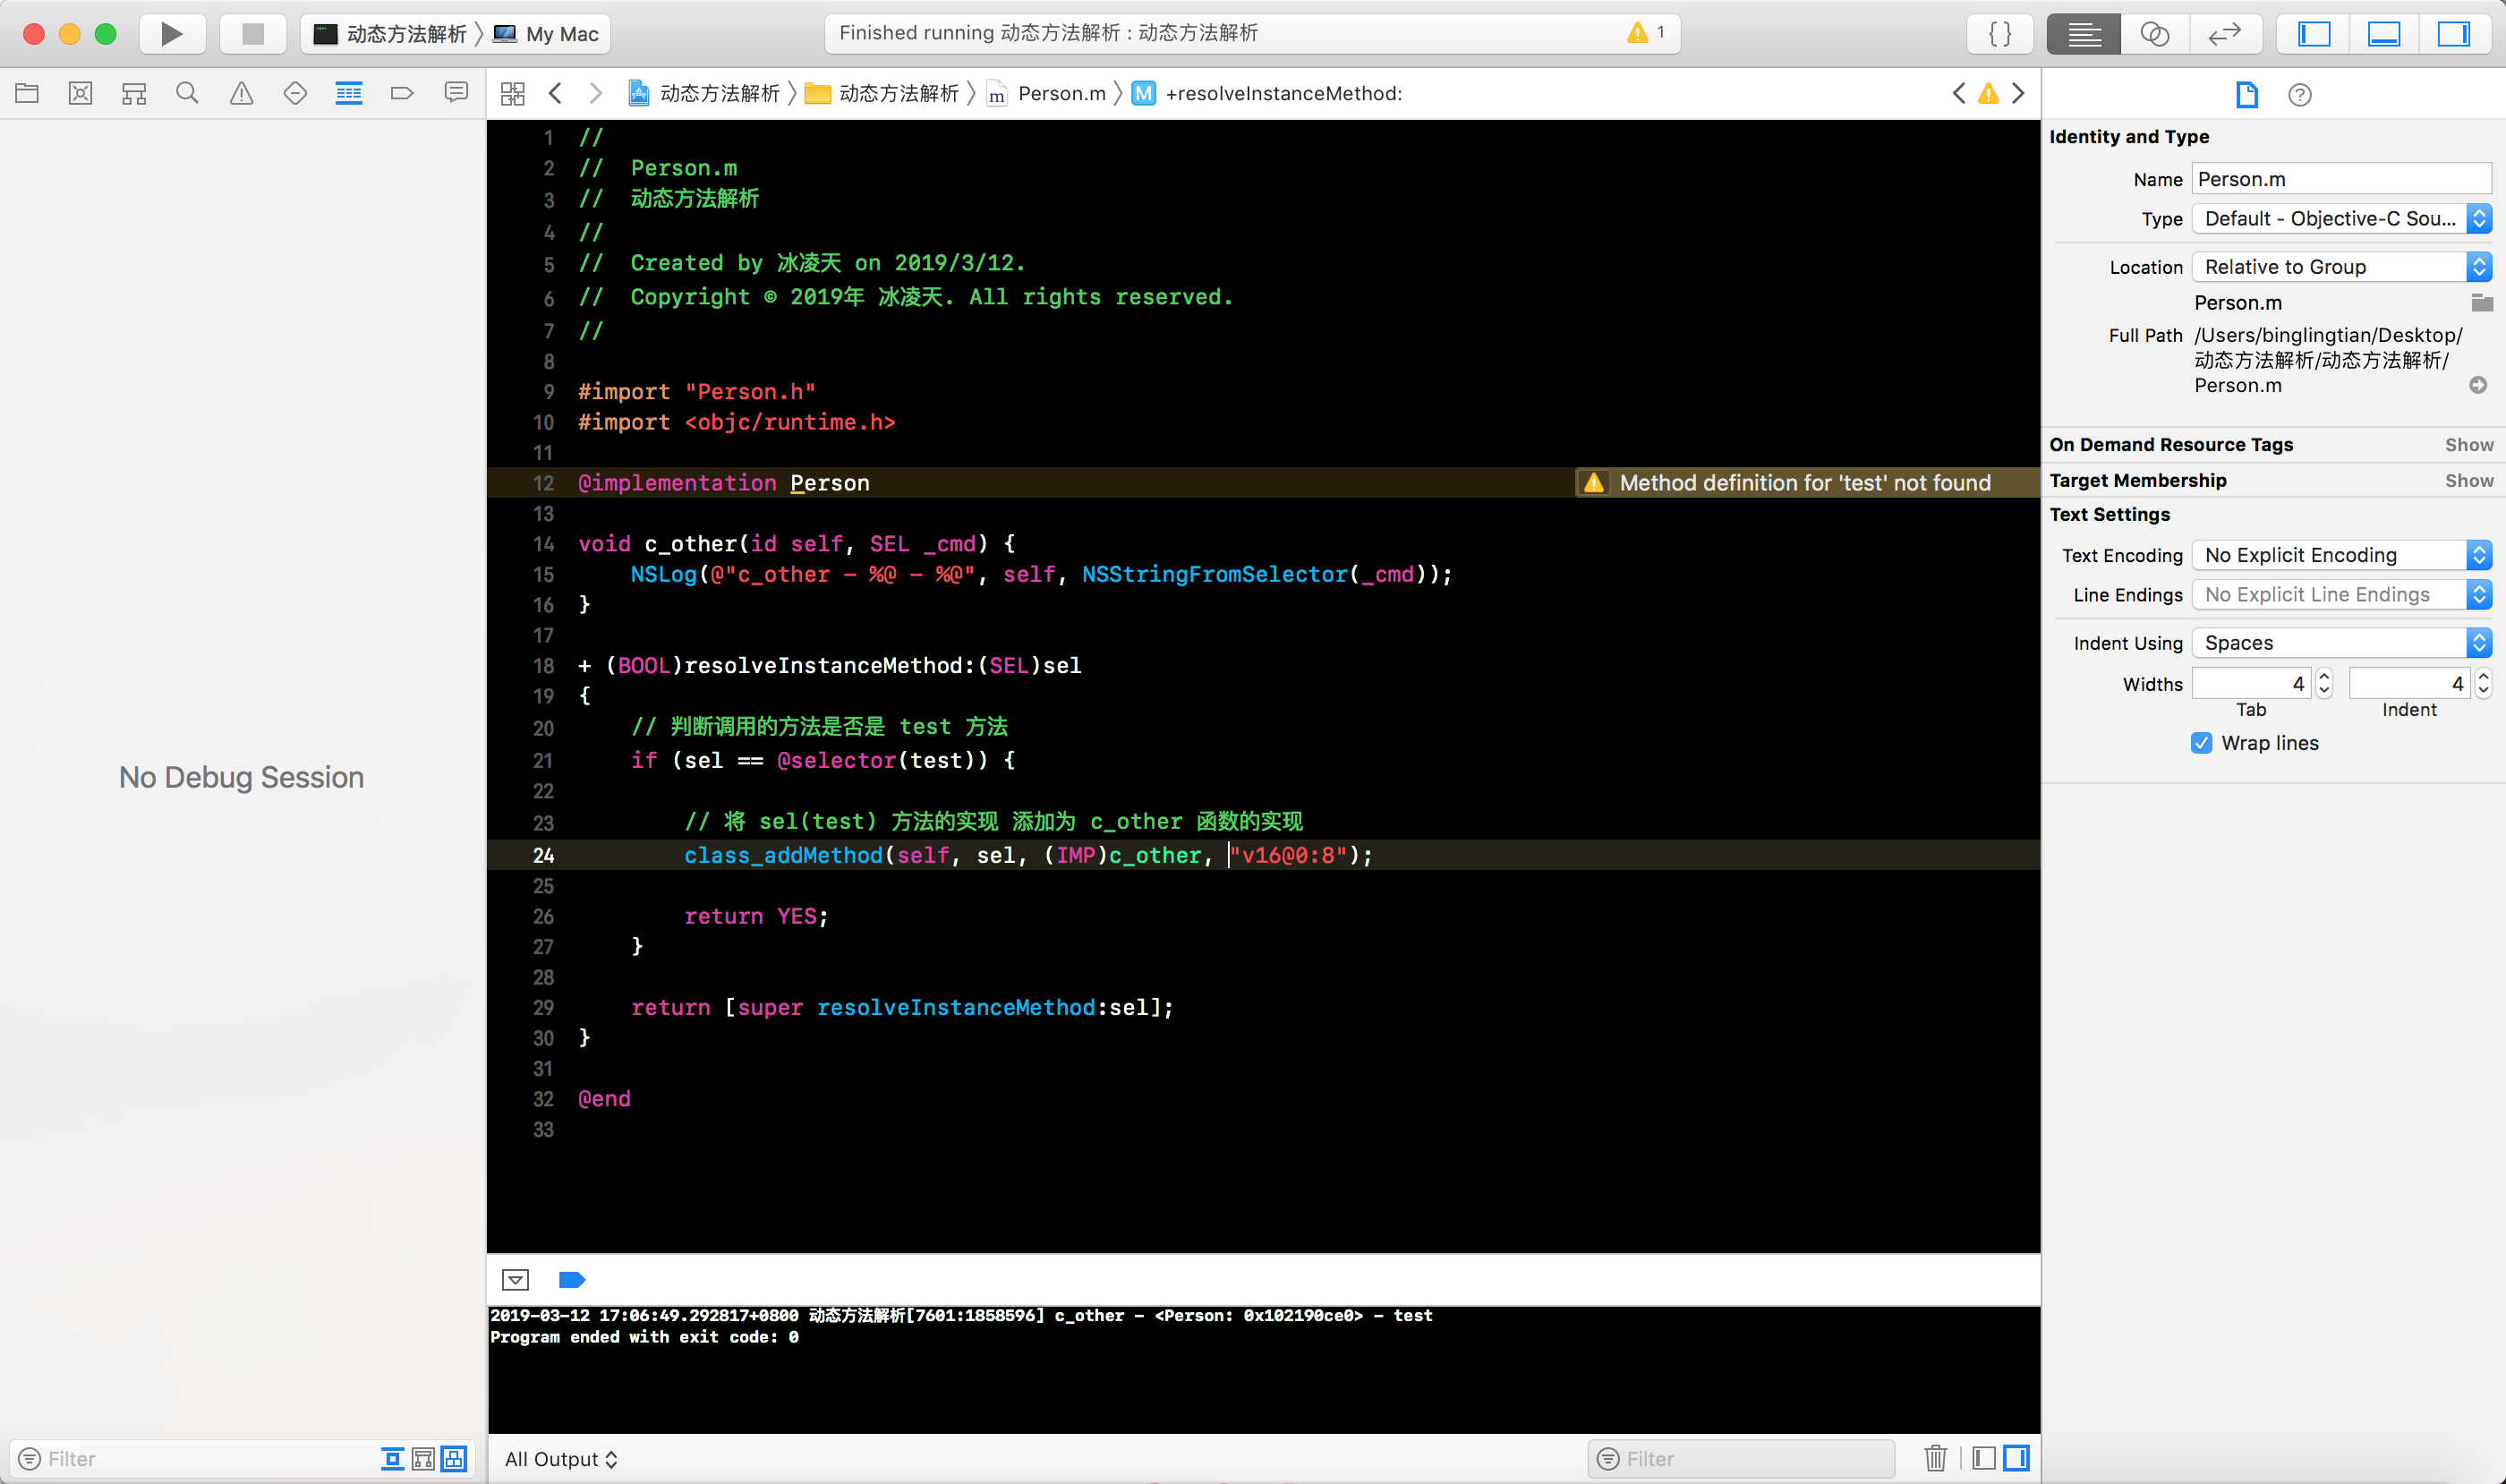The height and width of the screenshot is (1484, 2506).
Task: Click the Run (play) button
Action: tap(172, 34)
